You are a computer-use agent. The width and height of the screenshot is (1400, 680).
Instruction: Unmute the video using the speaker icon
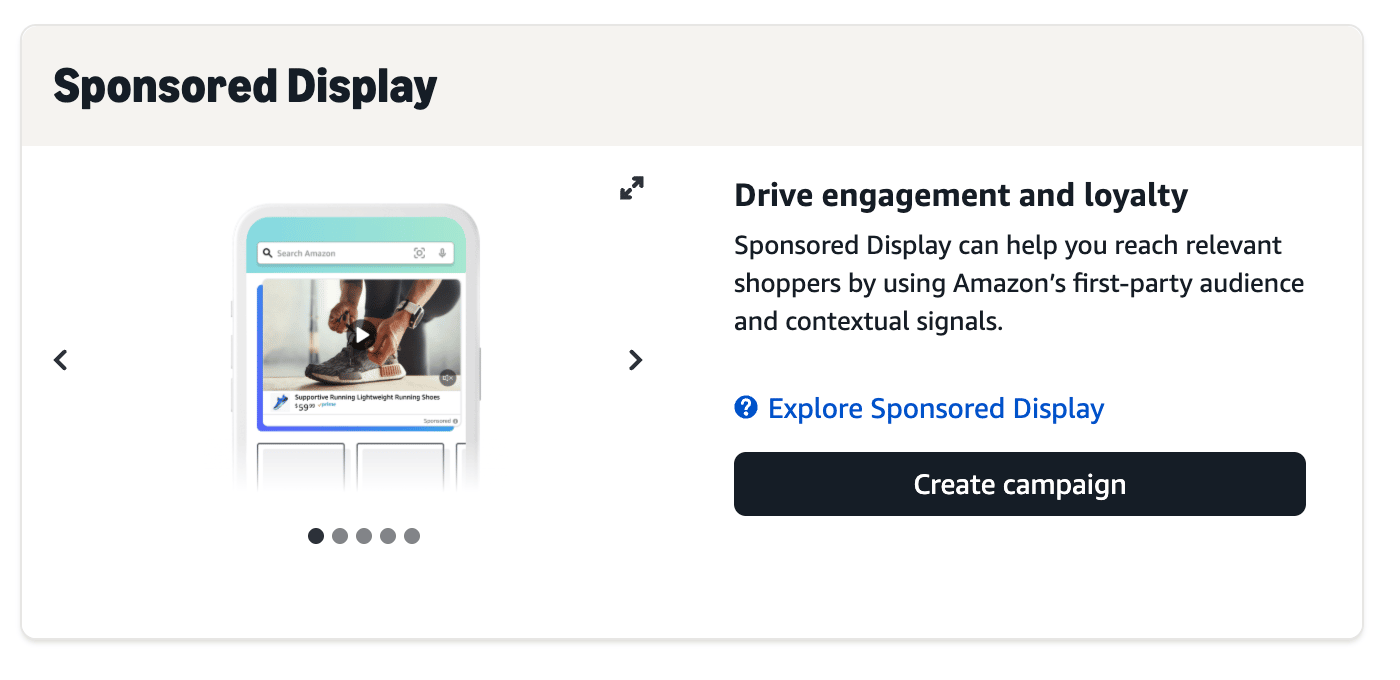point(447,378)
